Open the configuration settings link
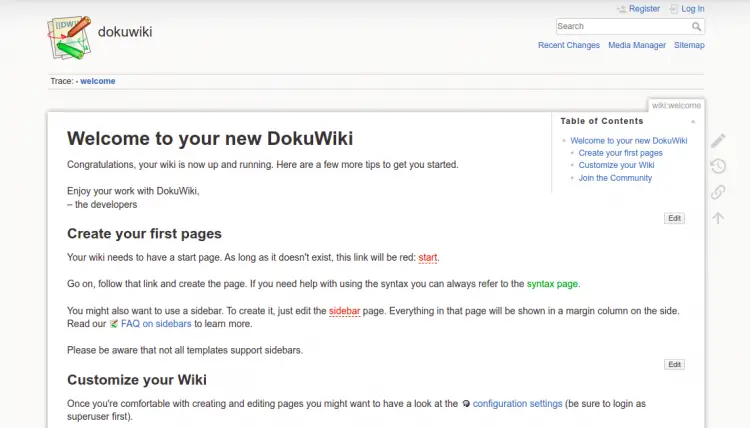The image size is (750, 428). pos(517,404)
